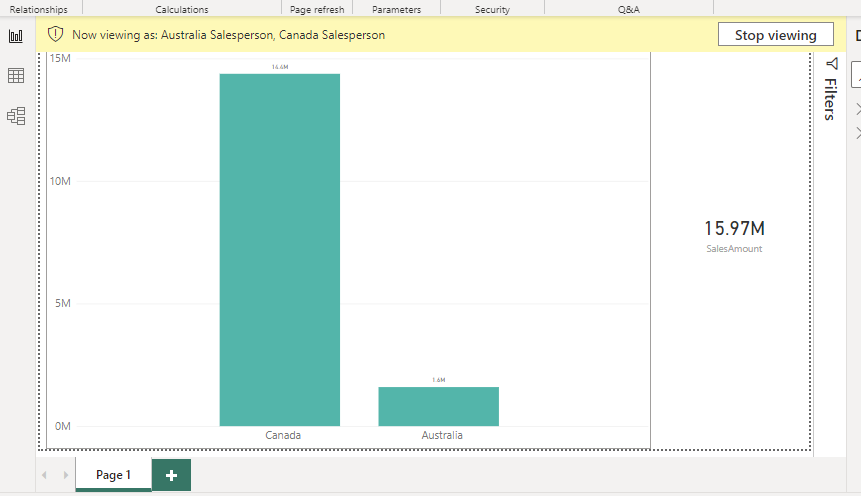The width and height of the screenshot is (861, 496).
Task: Click the shield icon in yellow banner
Action: pos(56,34)
